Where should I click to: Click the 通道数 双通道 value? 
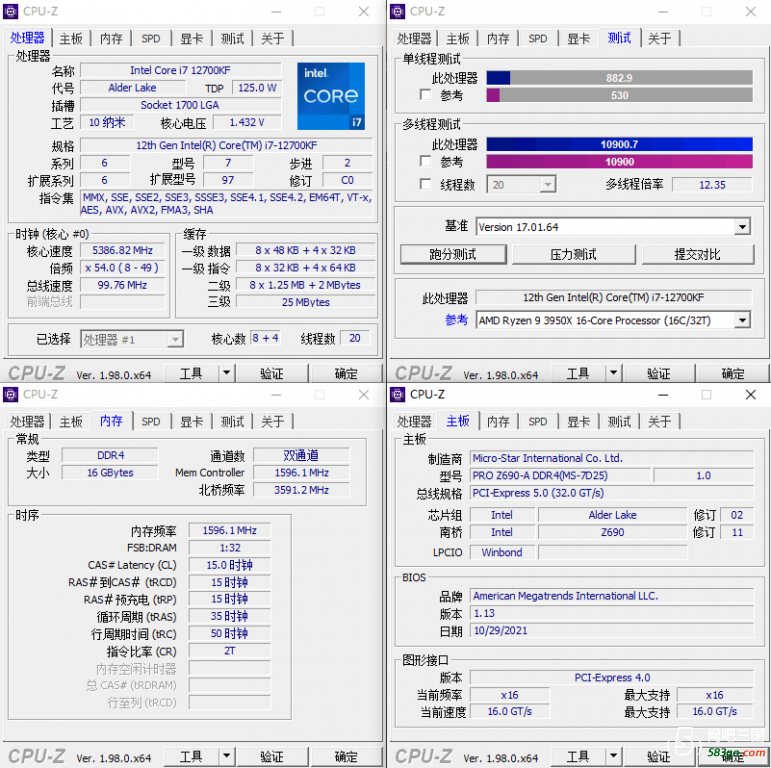click(301, 455)
